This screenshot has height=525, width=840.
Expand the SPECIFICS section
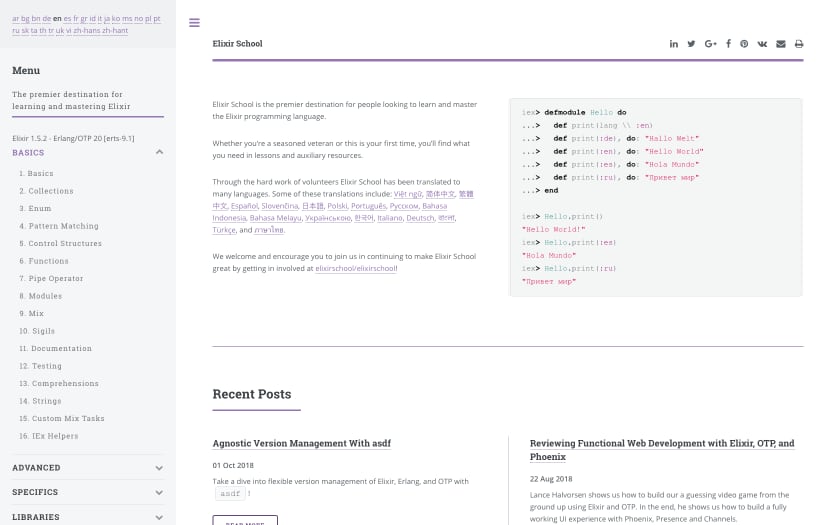[159, 492]
